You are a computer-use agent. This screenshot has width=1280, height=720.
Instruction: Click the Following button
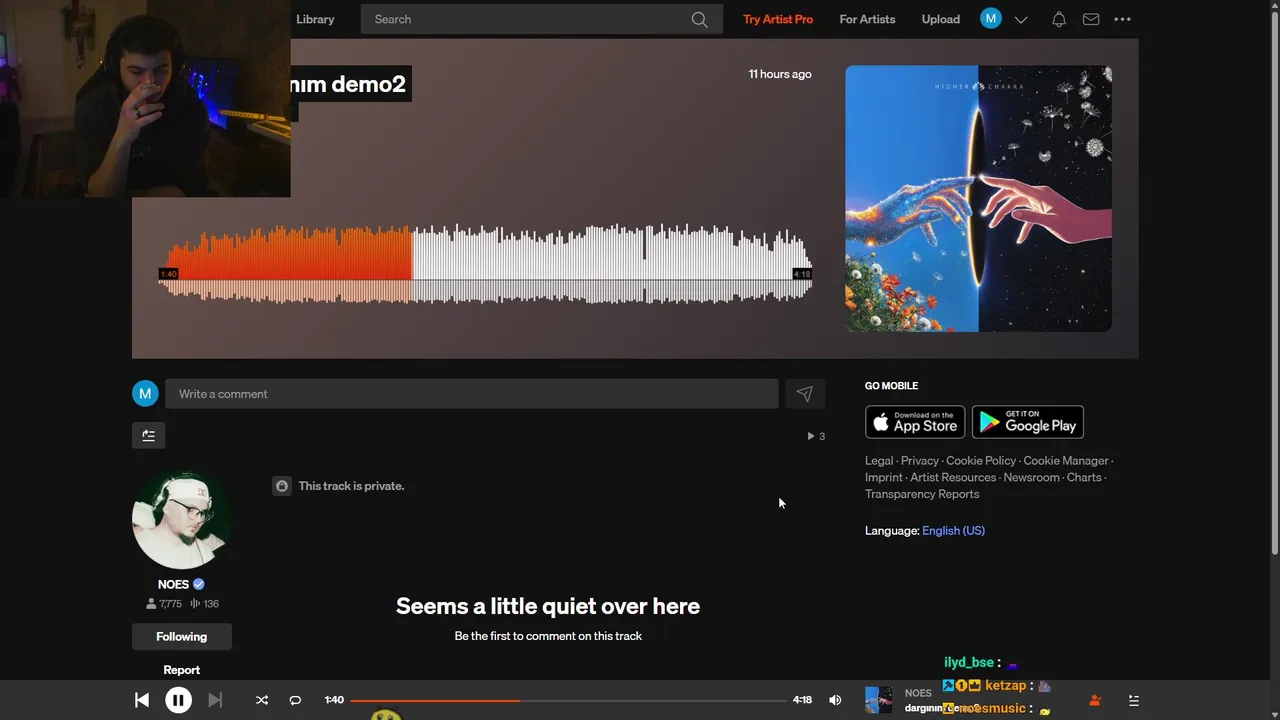tap(181, 637)
